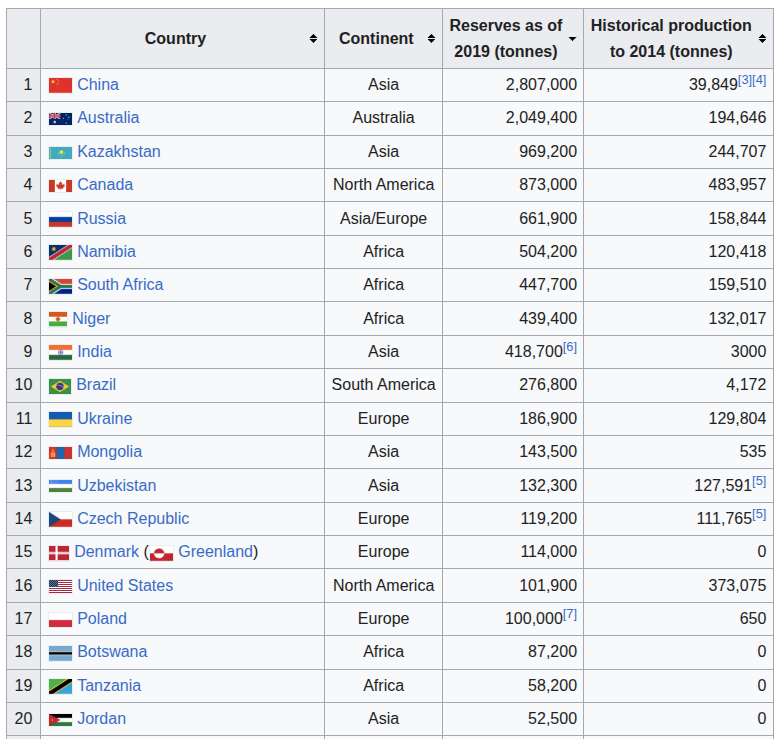Open footnote 7 next to Poland reserves

570,614
